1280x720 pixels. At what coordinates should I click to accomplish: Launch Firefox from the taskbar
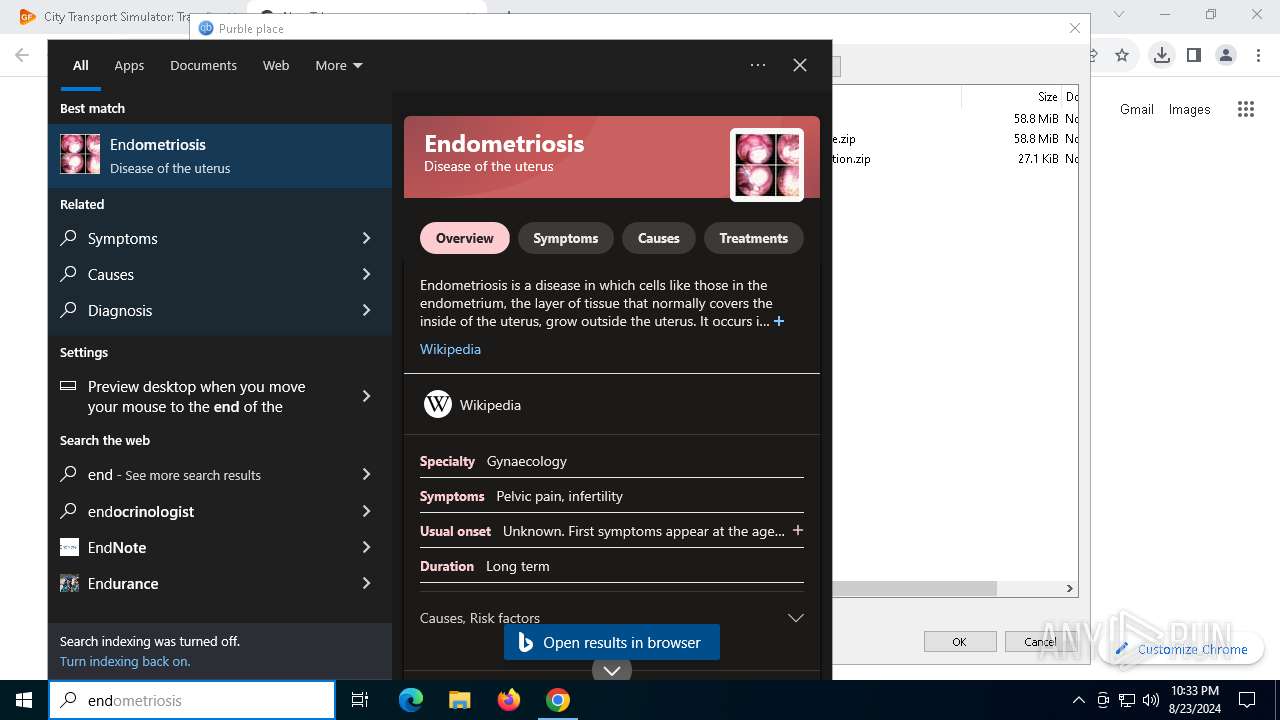[x=509, y=700]
